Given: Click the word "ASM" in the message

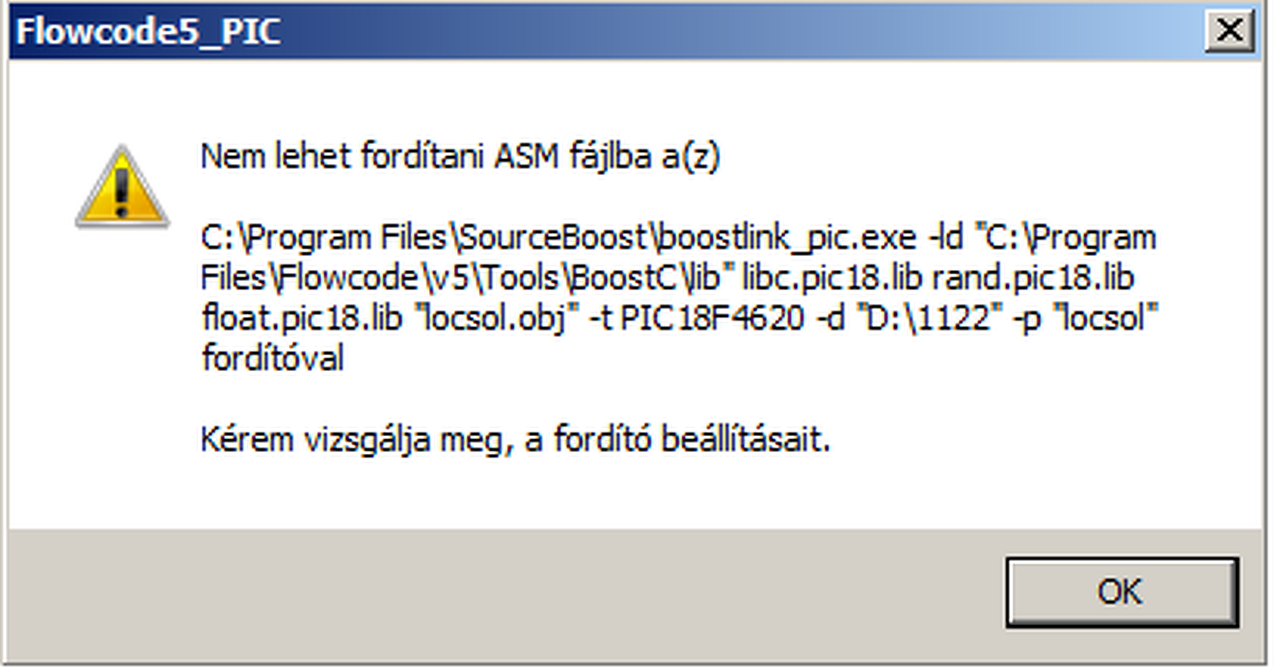Looking at the screenshot, I should coord(523,157).
